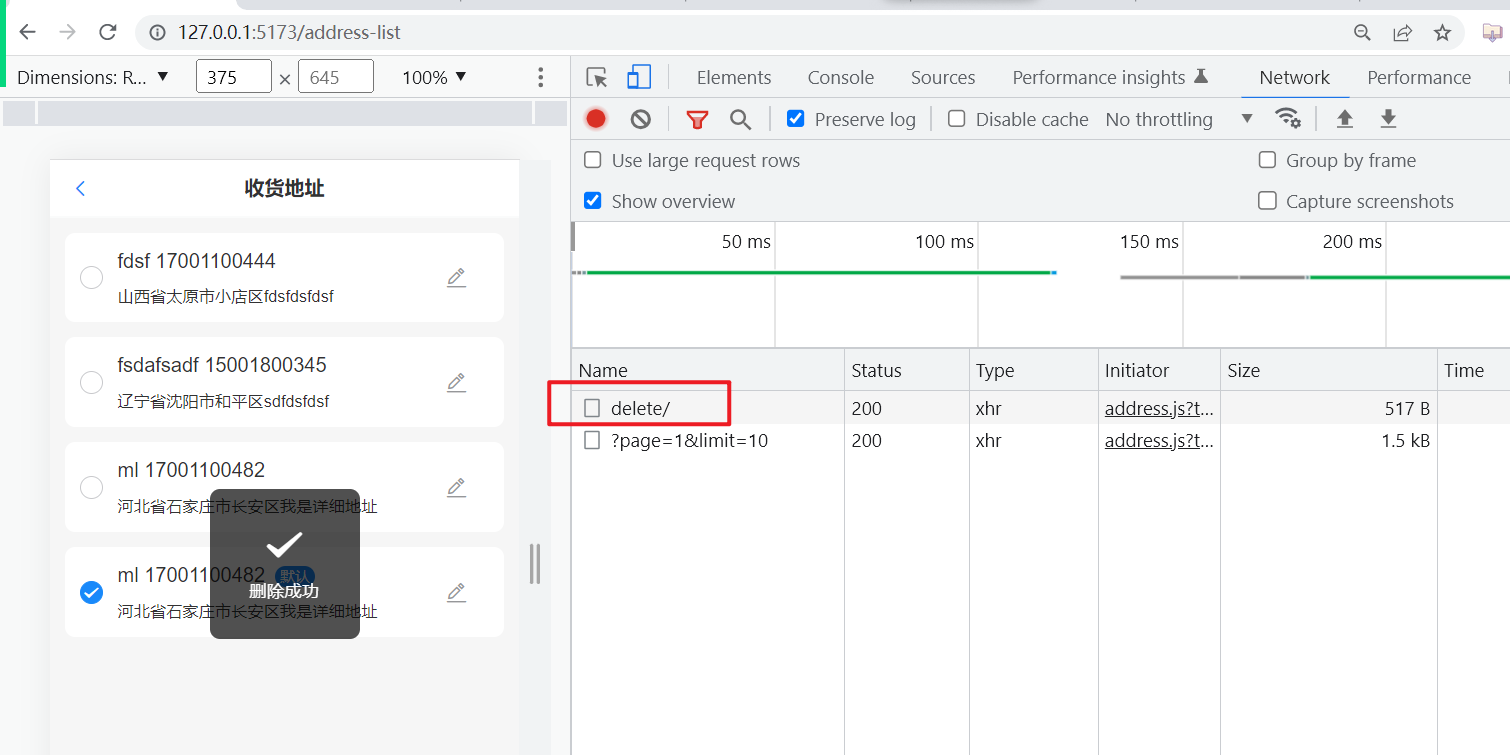Select the fdsf address radio button
This screenshot has height=755, width=1510.
[x=91, y=278]
